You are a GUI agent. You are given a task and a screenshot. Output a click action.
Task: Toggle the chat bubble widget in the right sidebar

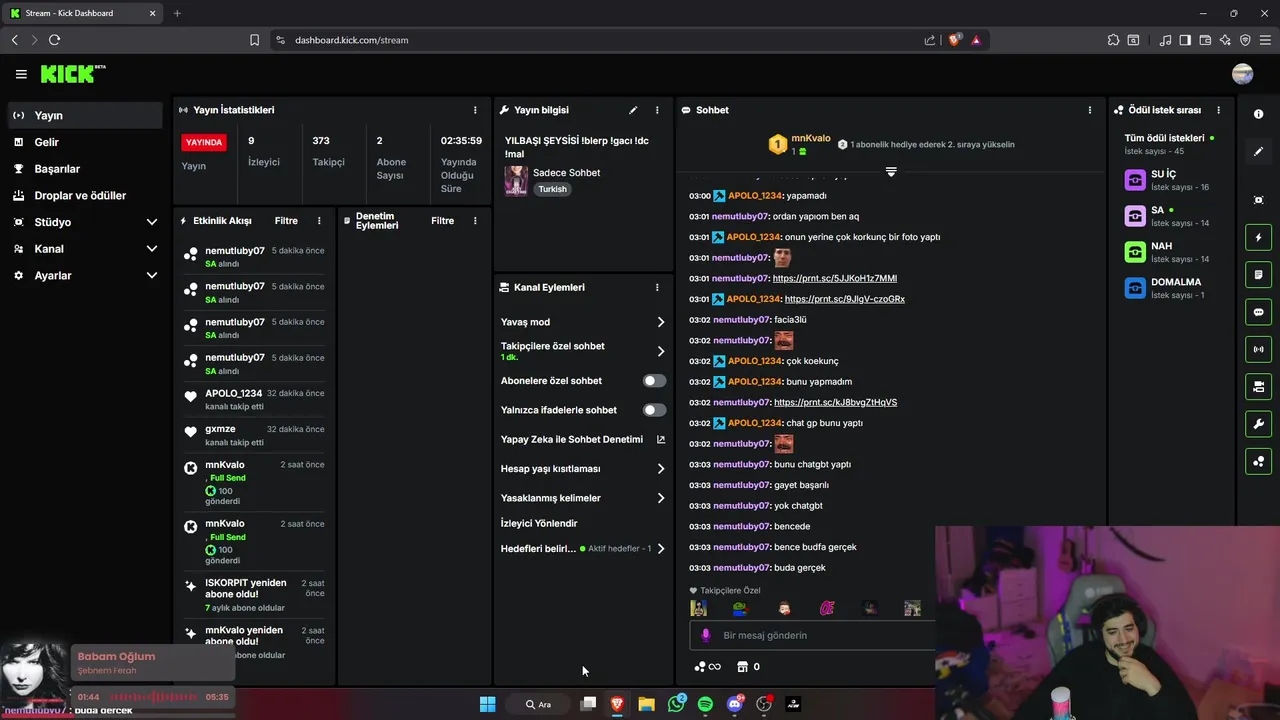(x=1258, y=312)
